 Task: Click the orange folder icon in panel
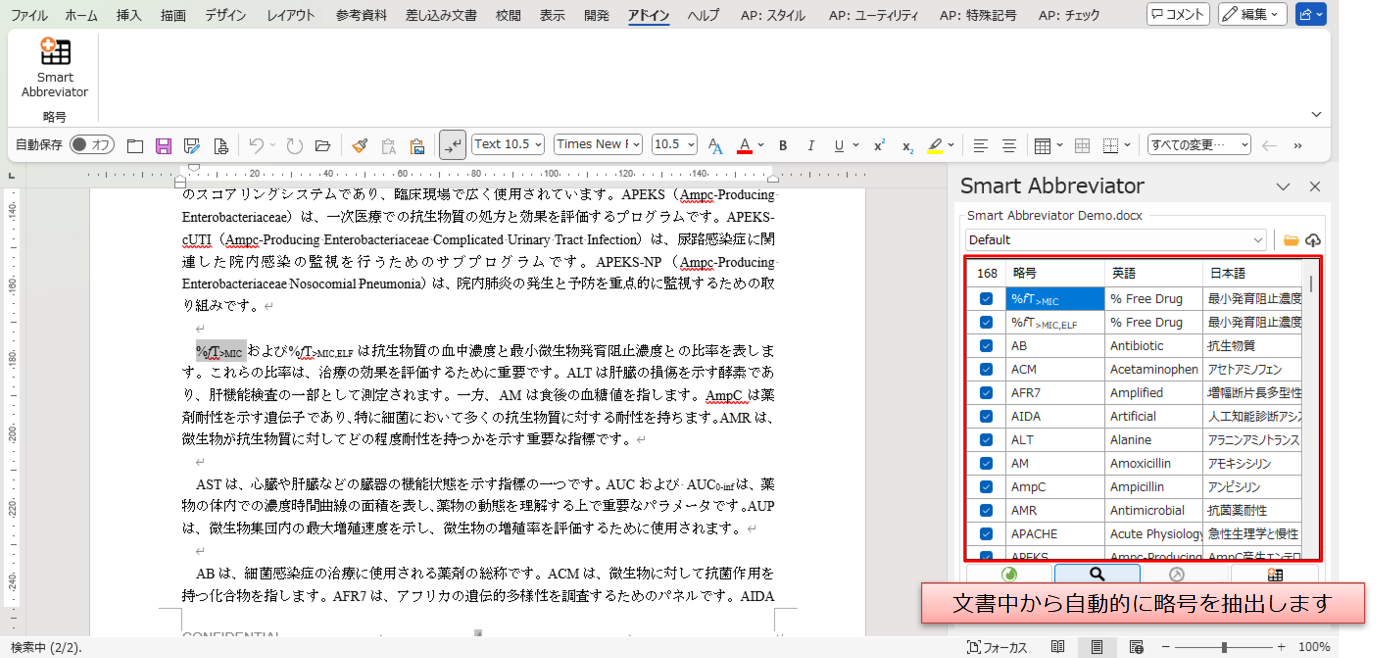pos(1291,240)
